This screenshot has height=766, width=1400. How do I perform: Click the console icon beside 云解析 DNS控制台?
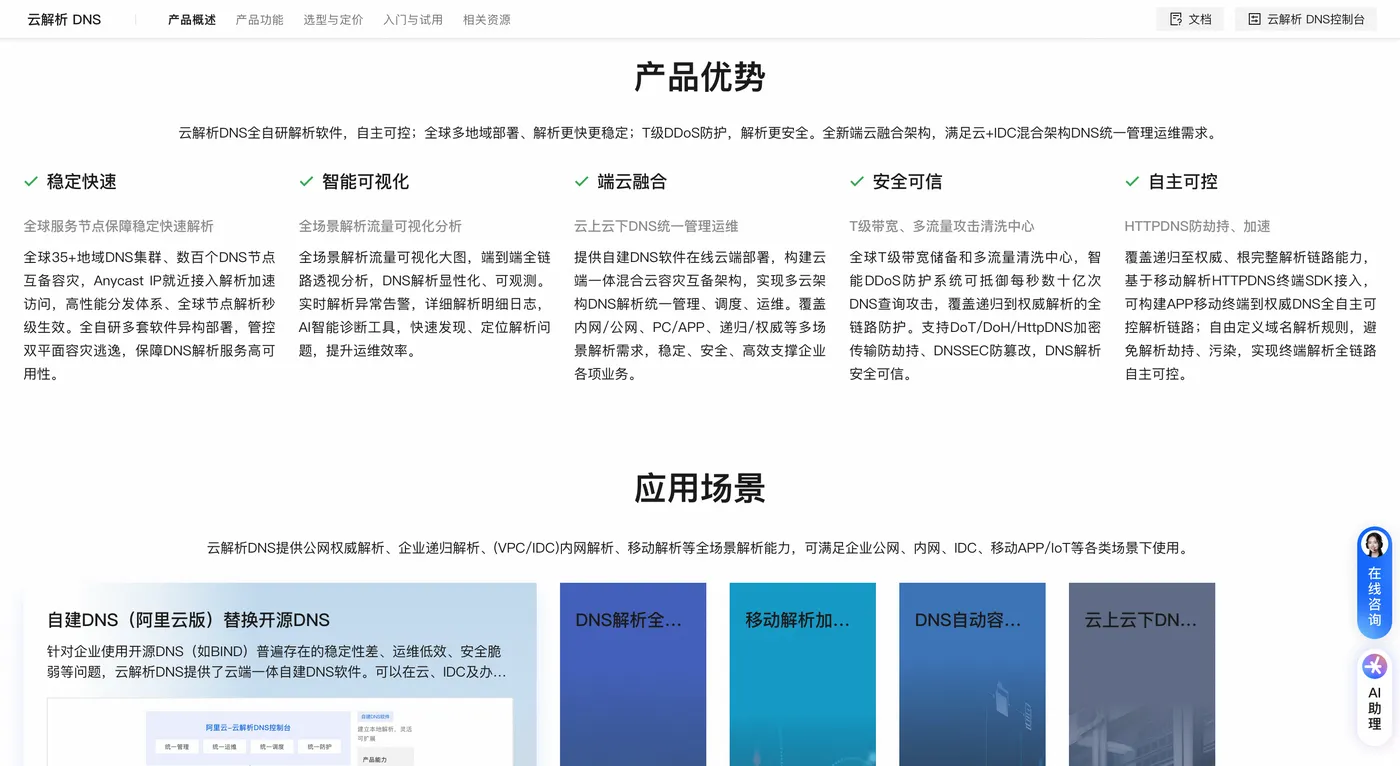[x=1254, y=19]
